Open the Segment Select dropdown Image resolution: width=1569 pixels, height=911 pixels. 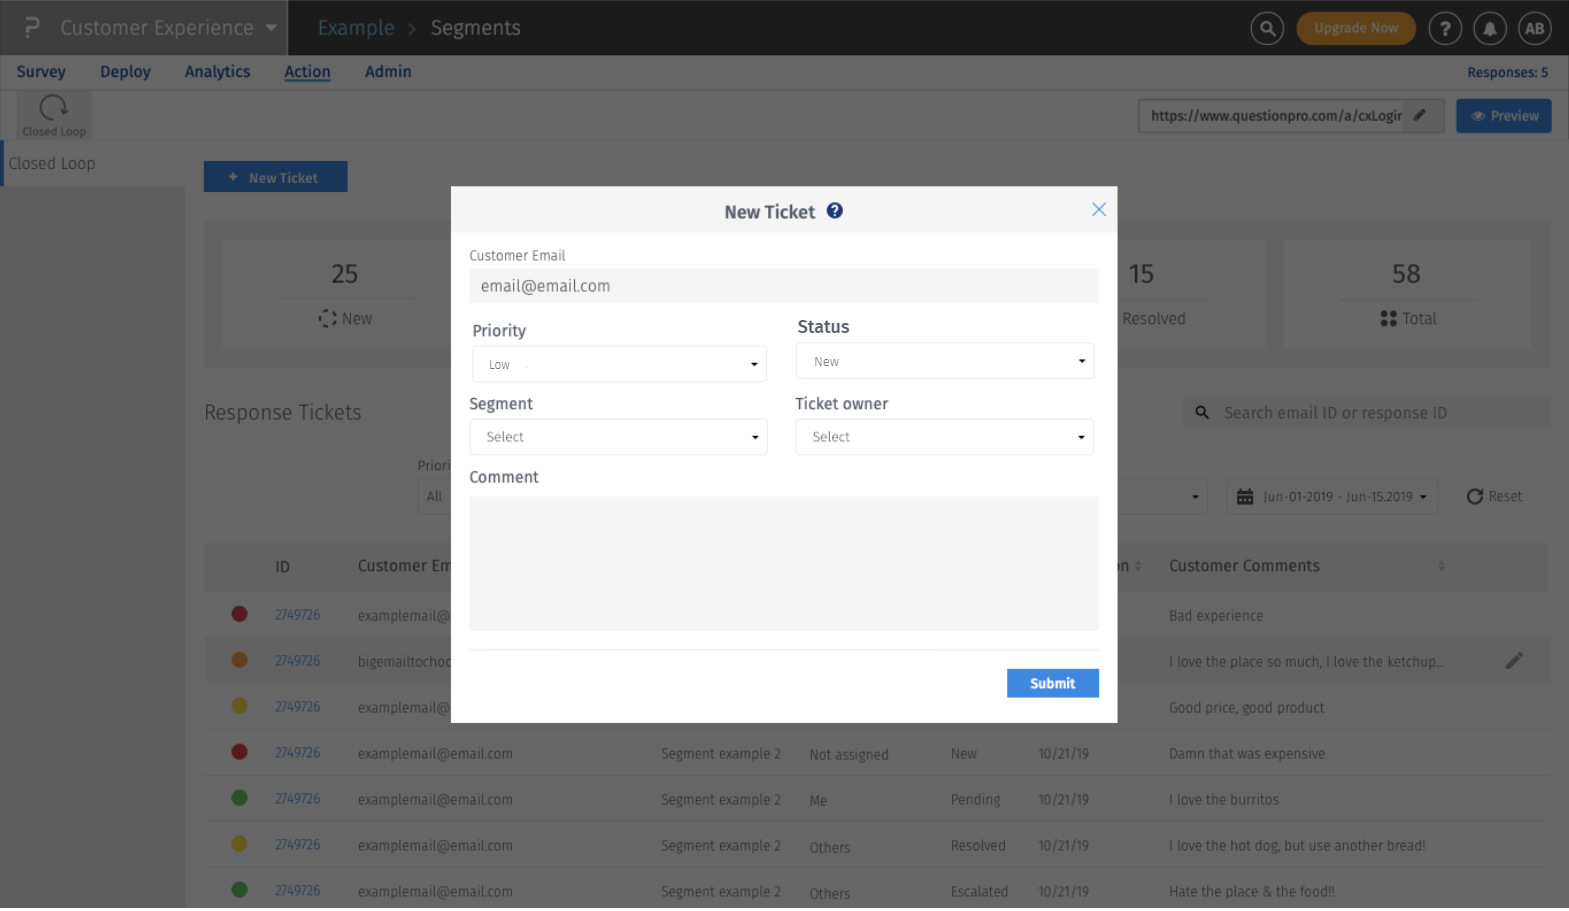click(618, 437)
